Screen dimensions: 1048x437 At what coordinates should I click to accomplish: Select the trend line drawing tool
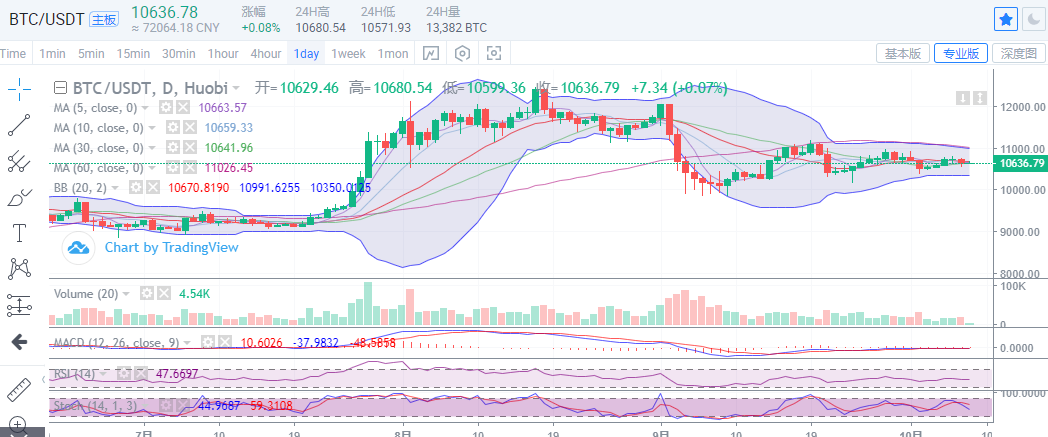point(19,125)
